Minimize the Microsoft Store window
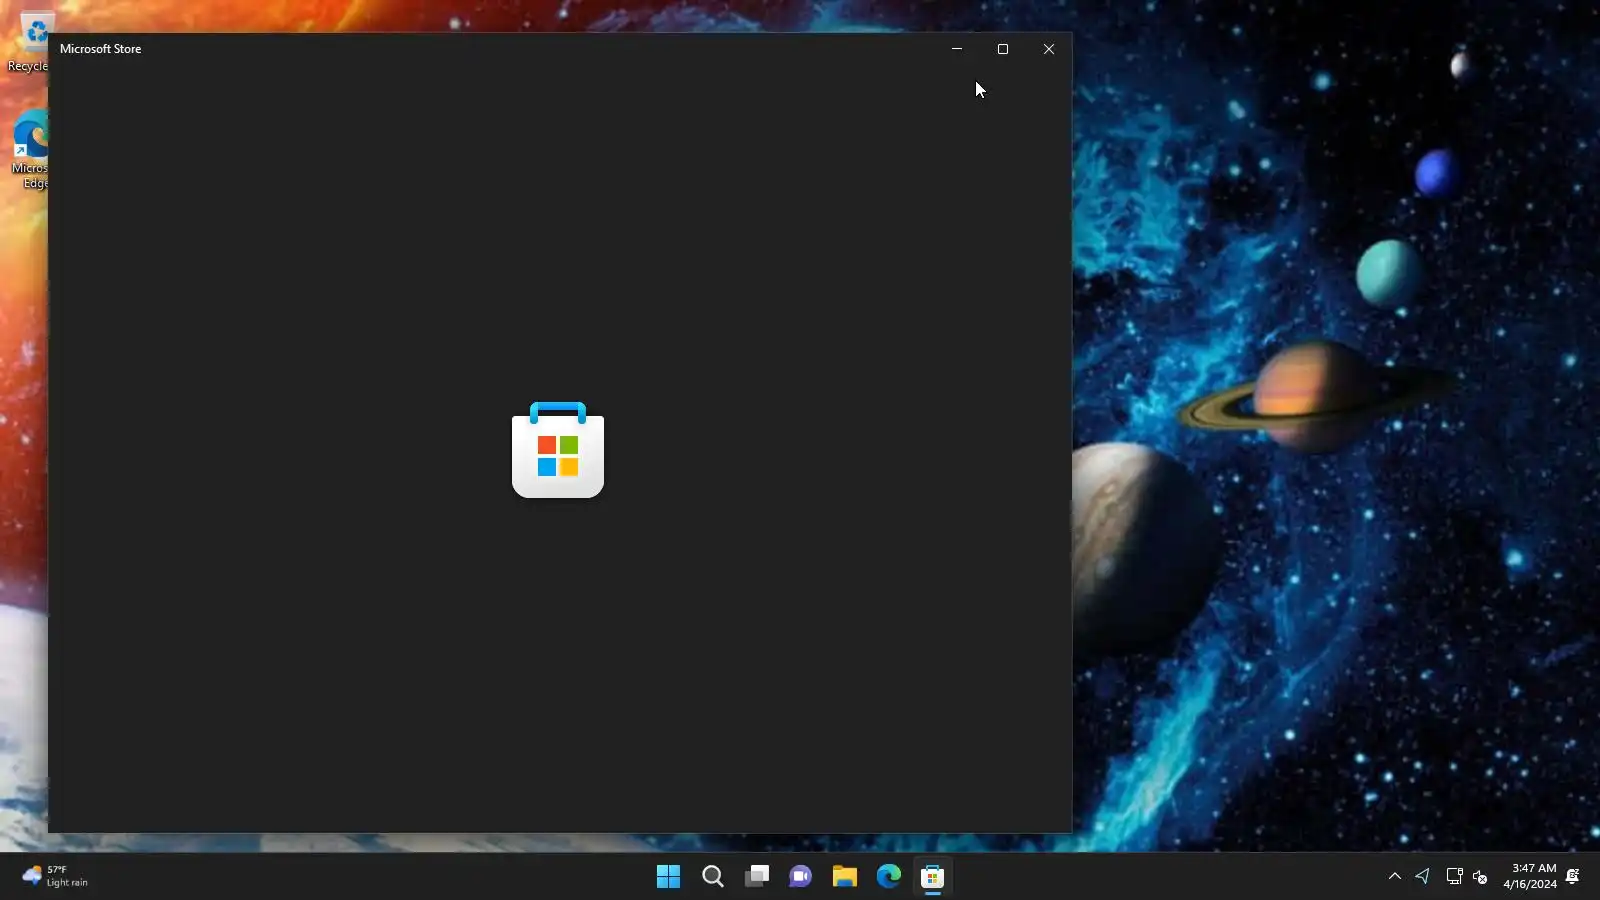Screen dimensions: 1600x900 click(957, 49)
